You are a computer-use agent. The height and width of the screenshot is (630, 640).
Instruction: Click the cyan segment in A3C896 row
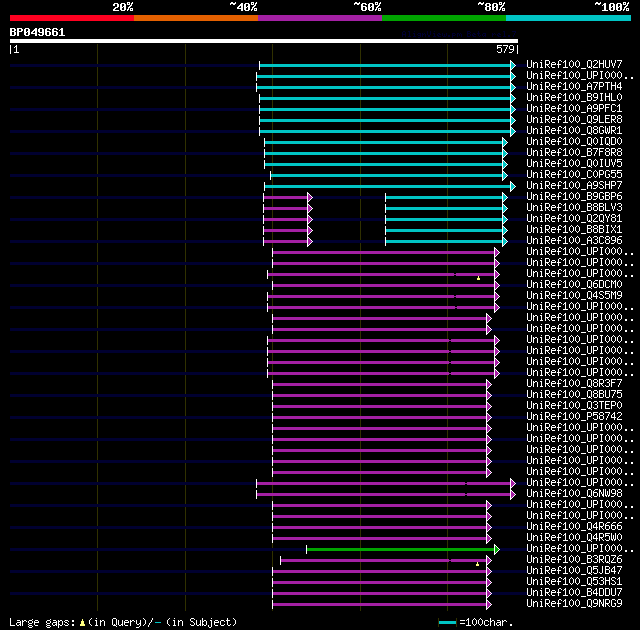(444, 242)
